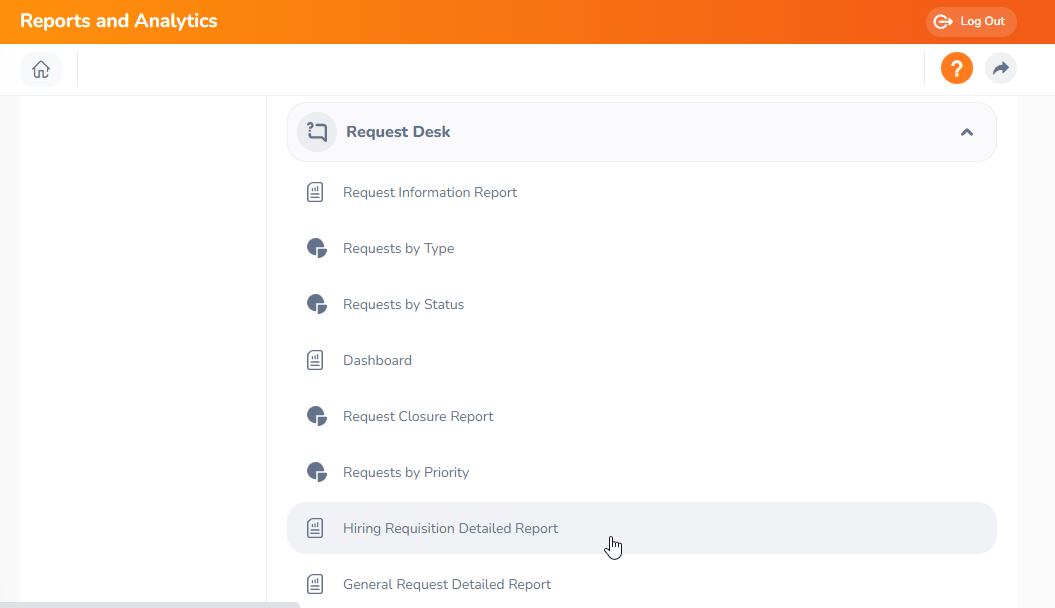Screen dimensions: 1055x608
Task: Open the Requests by Type report
Action: coord(398,249)
